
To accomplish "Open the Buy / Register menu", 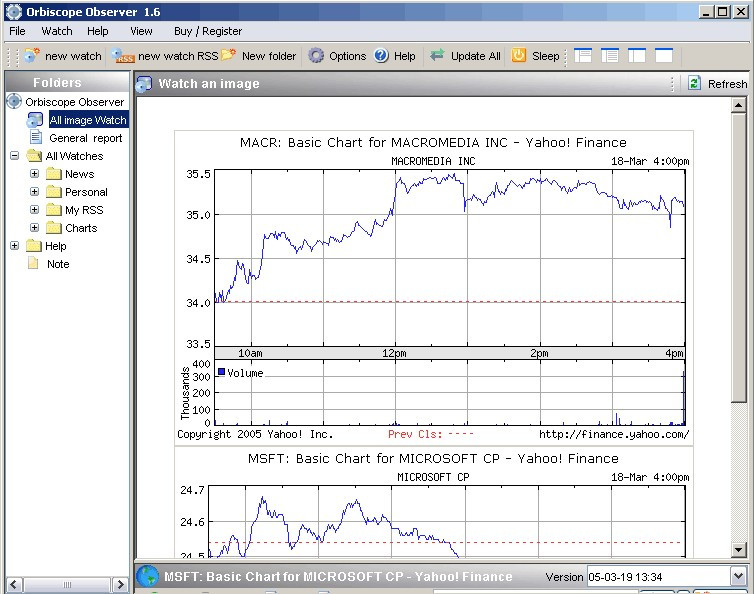I will coord(208,31).
